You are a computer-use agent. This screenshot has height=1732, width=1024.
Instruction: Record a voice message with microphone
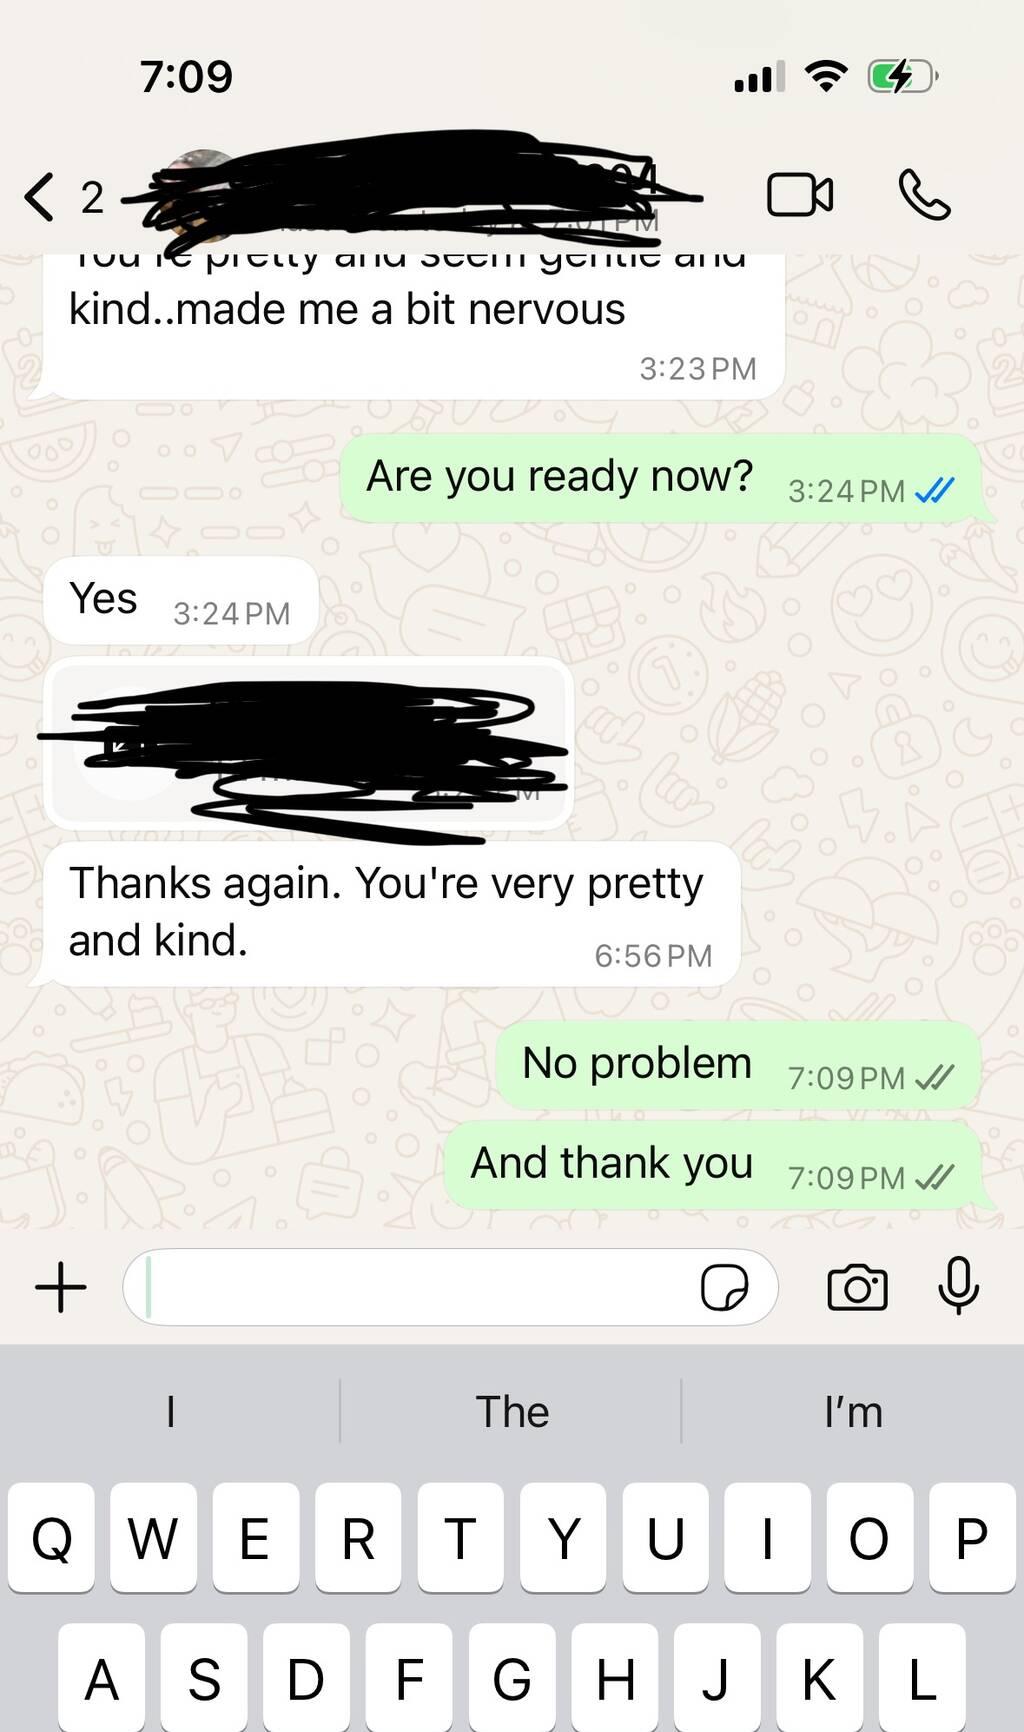(x=958, y=1285)
